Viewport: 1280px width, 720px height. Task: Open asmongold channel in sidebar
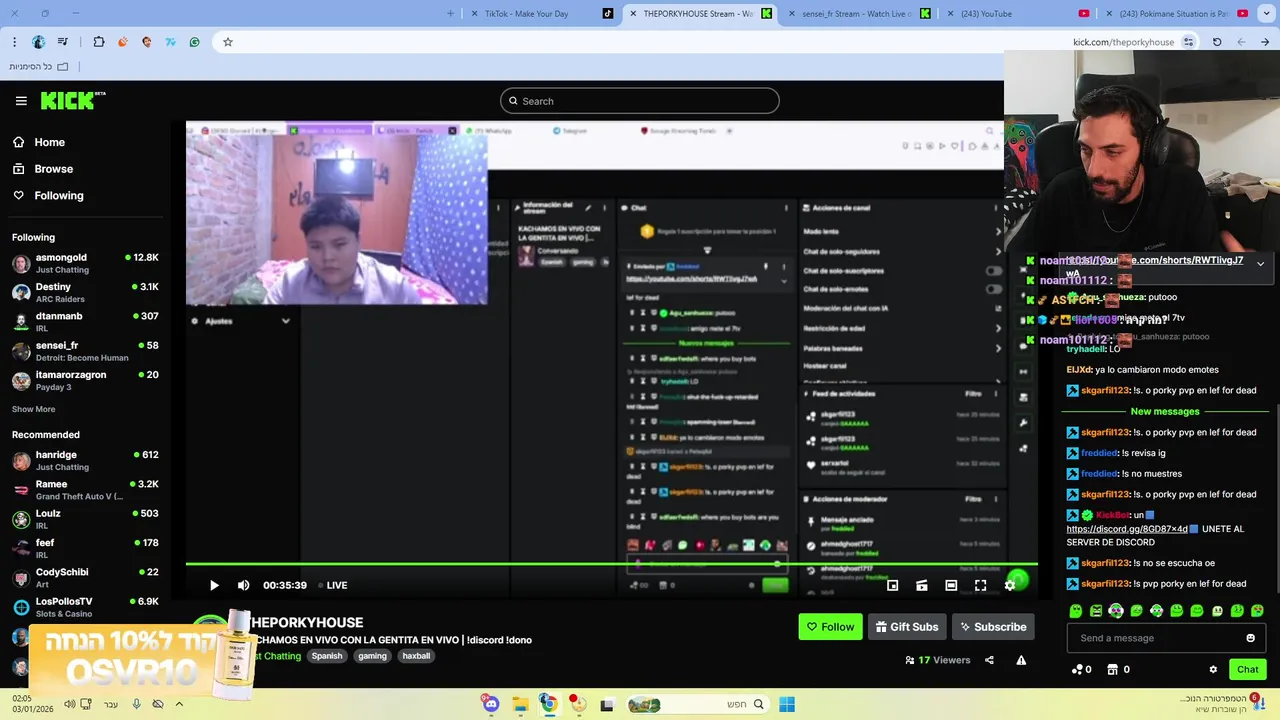85,263
